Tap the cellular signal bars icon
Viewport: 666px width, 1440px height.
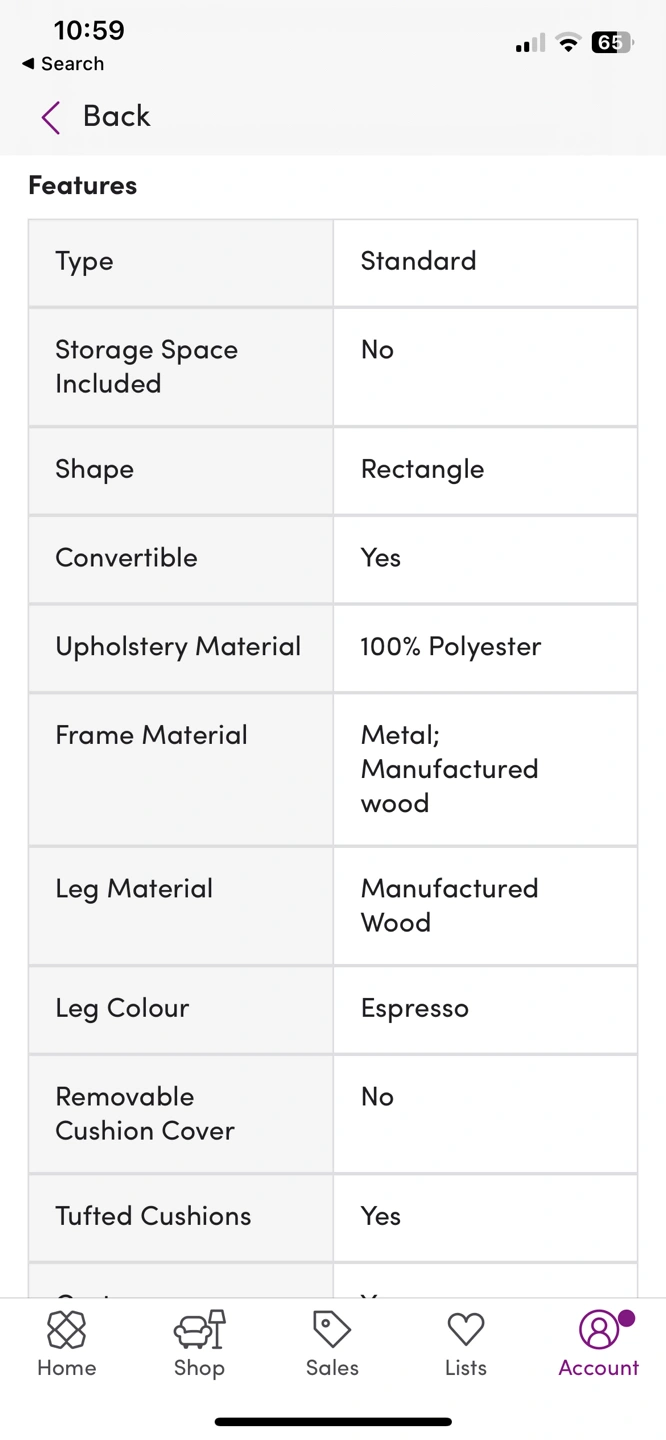tap(530, 43)
